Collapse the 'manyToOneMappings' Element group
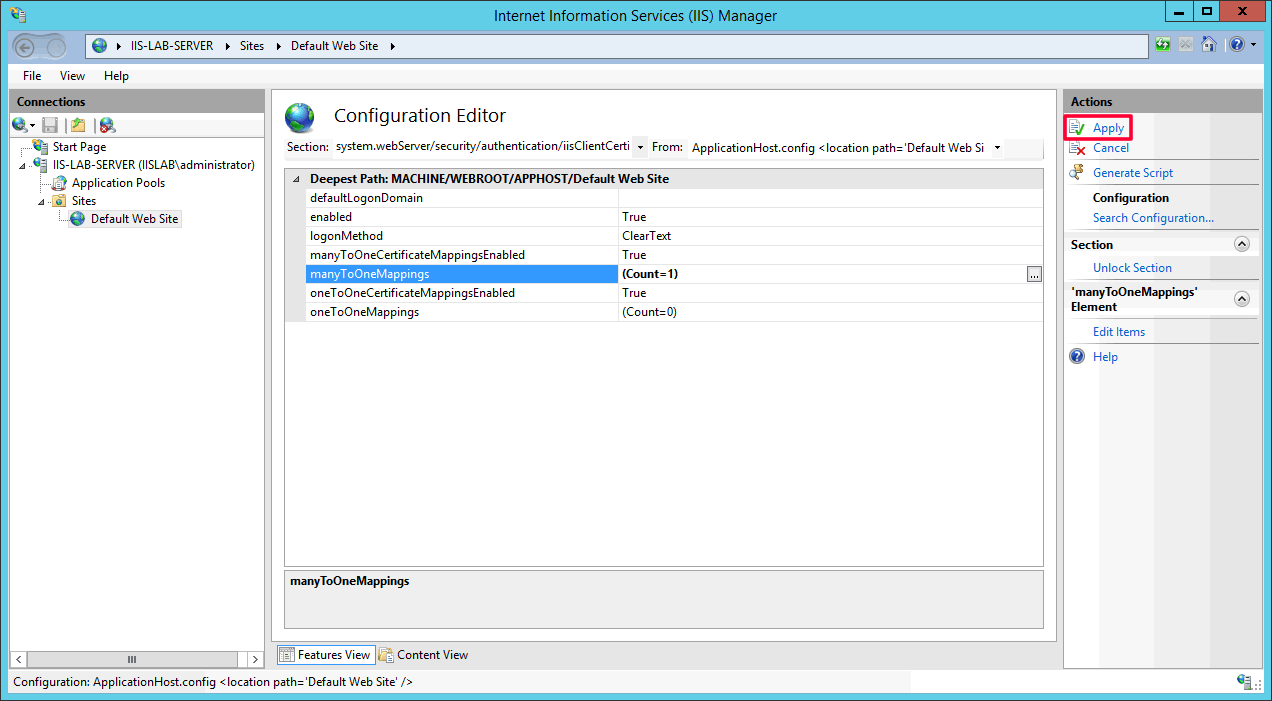This screenshot has height=701, width=1272. (x=1242, y=298)
